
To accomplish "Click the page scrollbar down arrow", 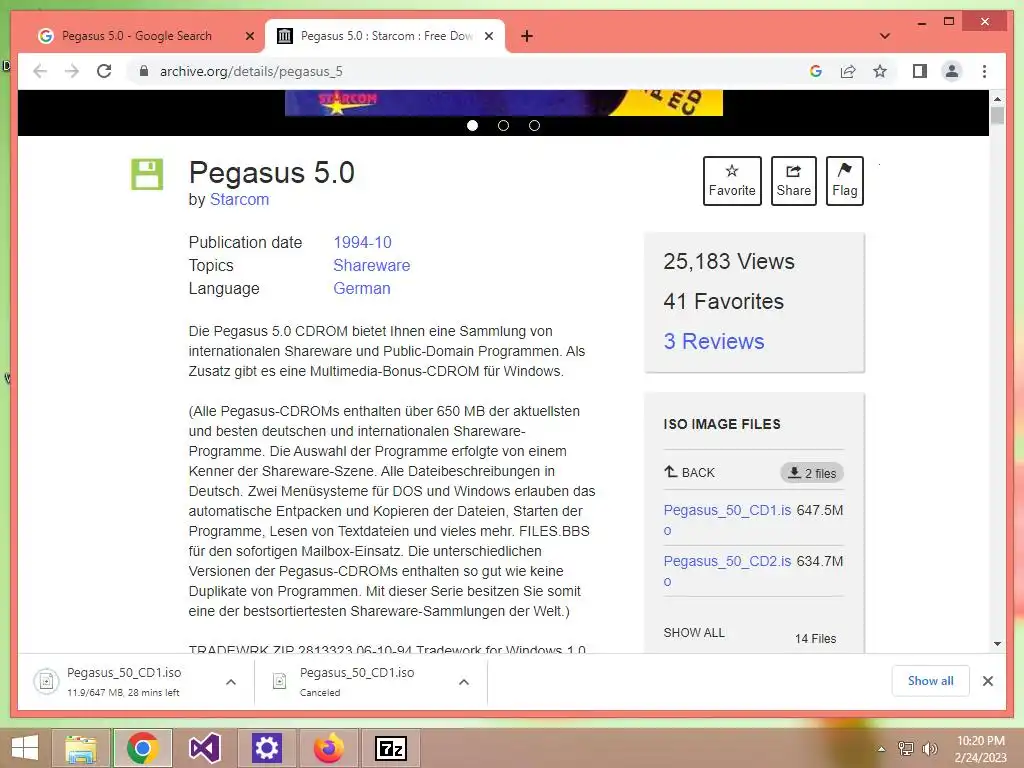I will click(x=997, y=643).
